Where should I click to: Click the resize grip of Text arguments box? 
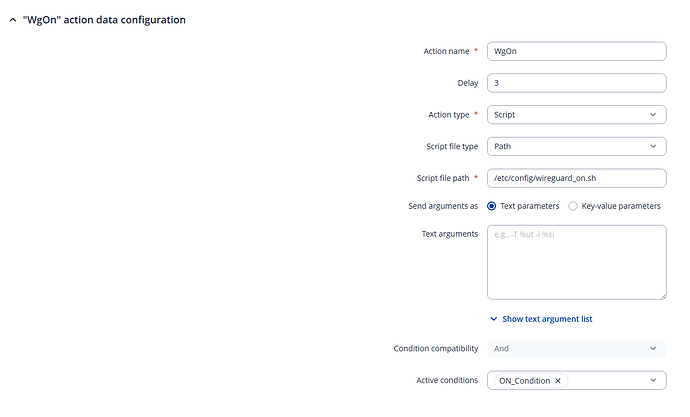(x=663, y=296)
